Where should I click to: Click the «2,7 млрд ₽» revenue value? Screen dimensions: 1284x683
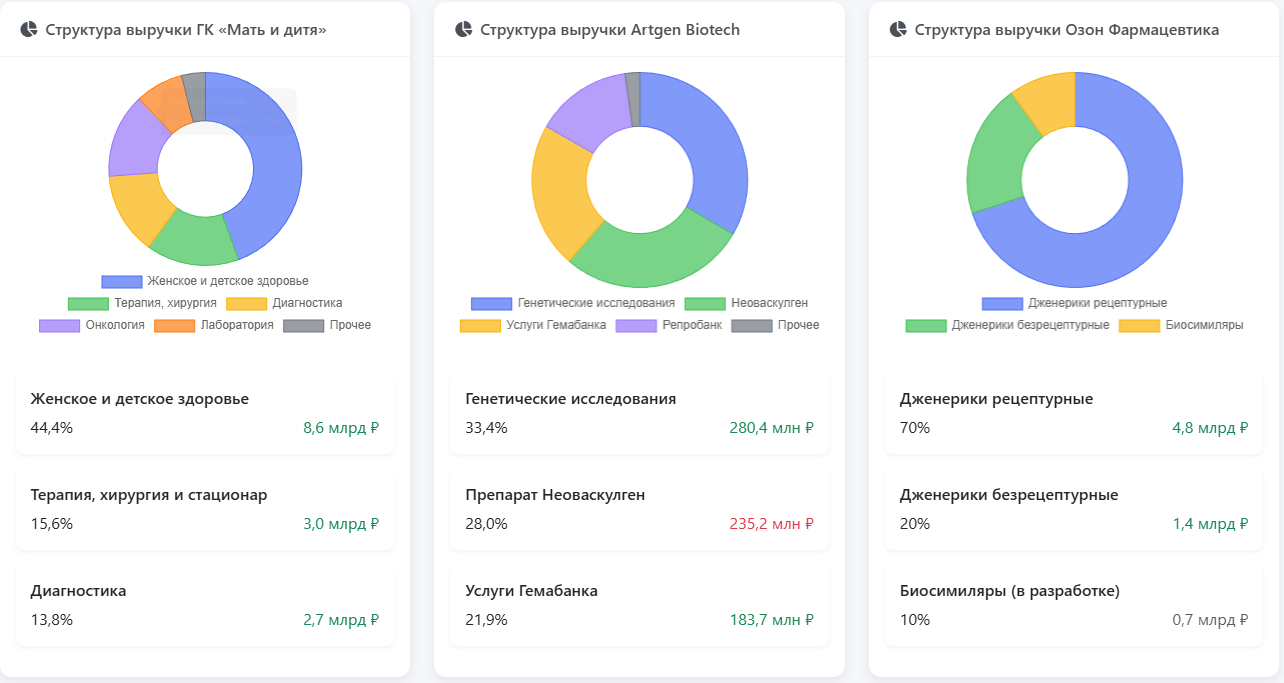[341, 619]
